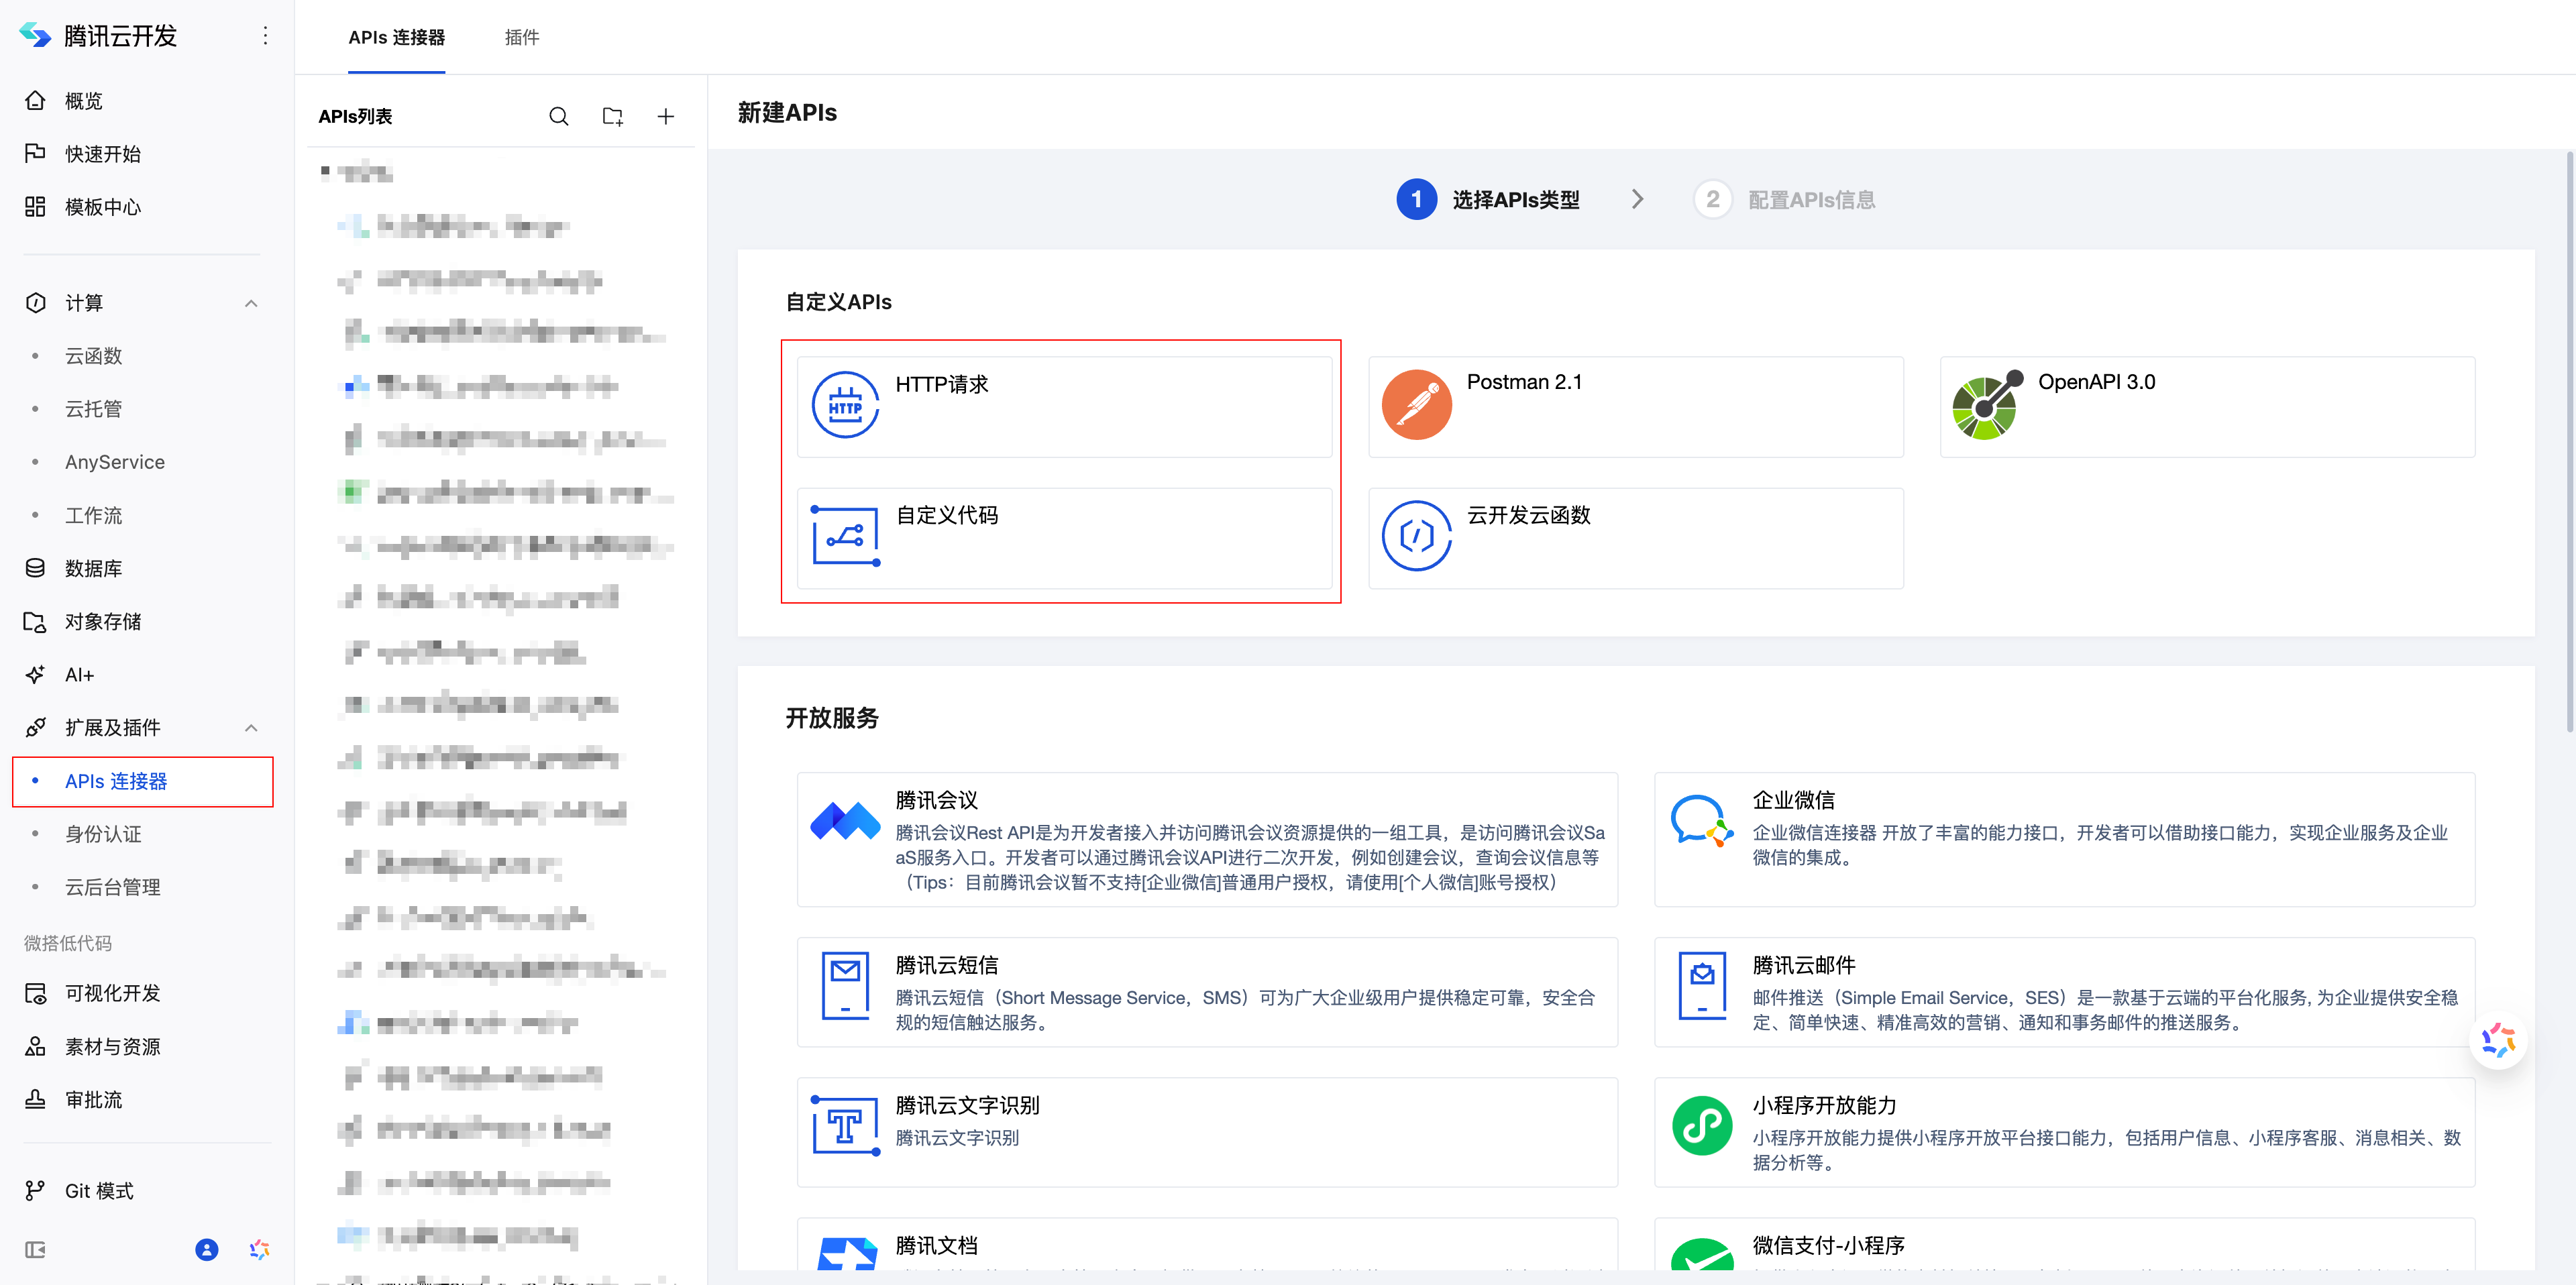Choose the Postman 2.1 card
This screenshot has width=2576, height=1285.
click(x=1636, y=407)
